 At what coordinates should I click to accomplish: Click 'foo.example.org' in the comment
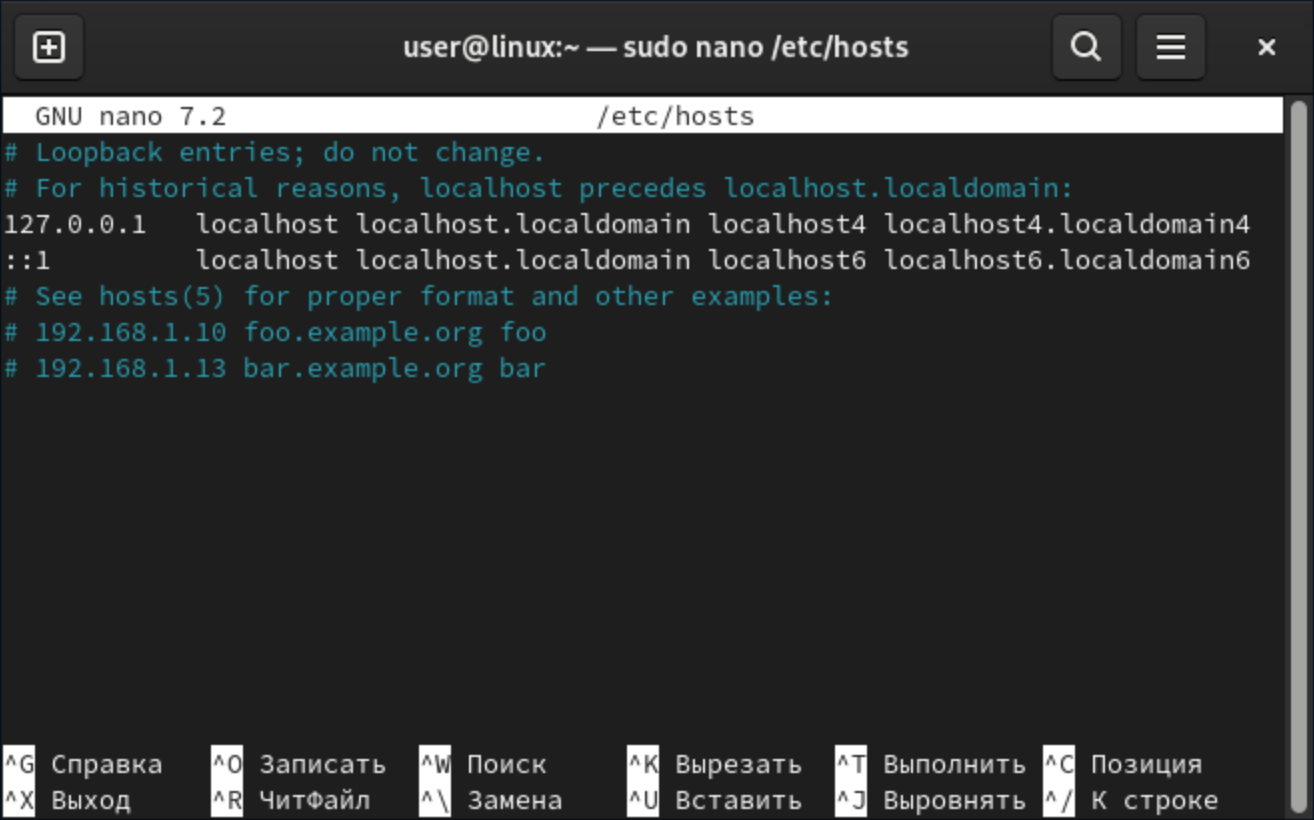[x=363, y=333]
